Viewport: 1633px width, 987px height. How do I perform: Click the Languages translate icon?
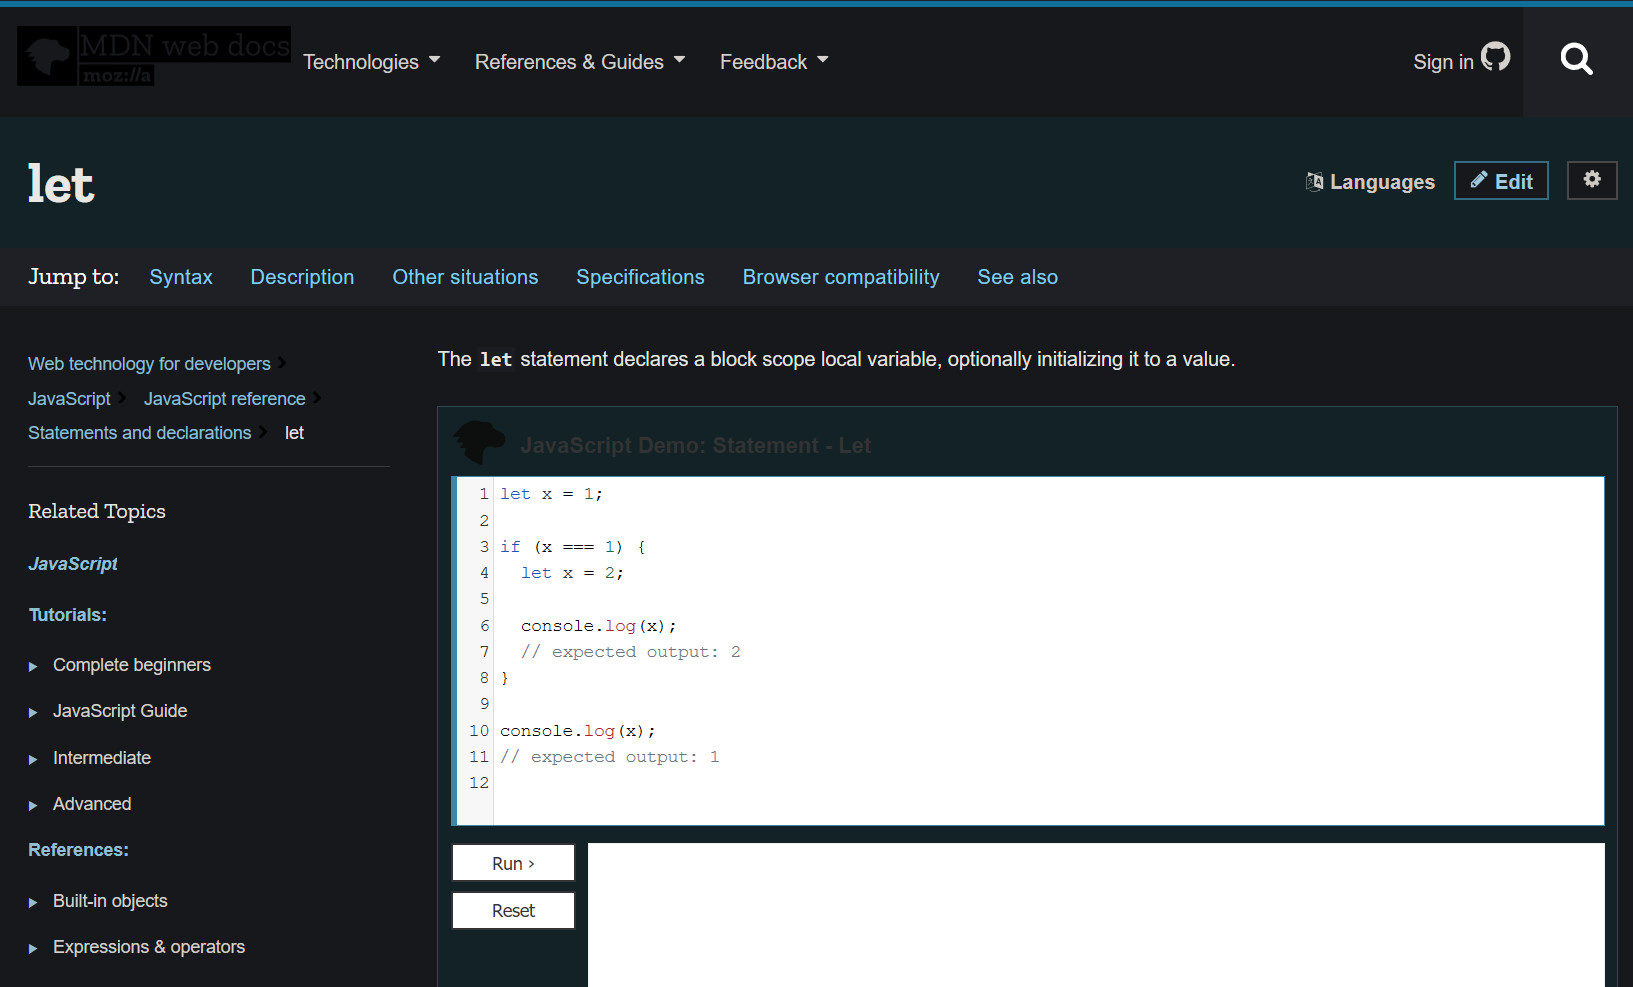pos(1314,181)
